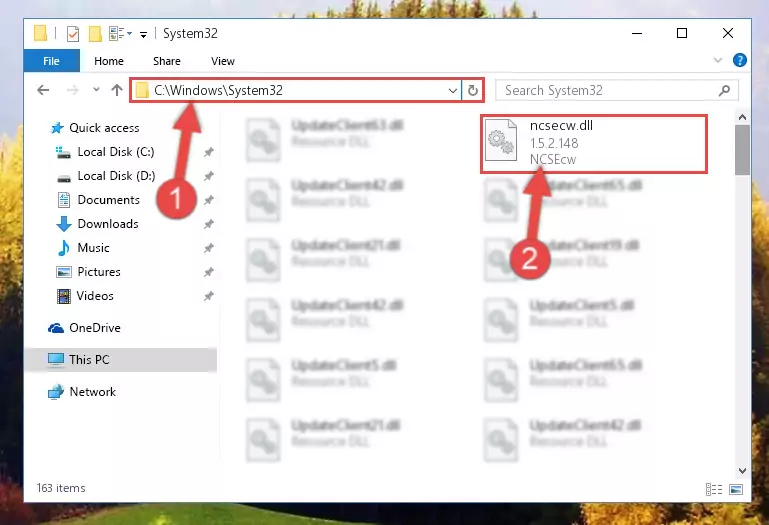Viewport: 769px width, 525px height.
Task: Click the vertical scrollbar thumb
Action: [x=742, y=149]
